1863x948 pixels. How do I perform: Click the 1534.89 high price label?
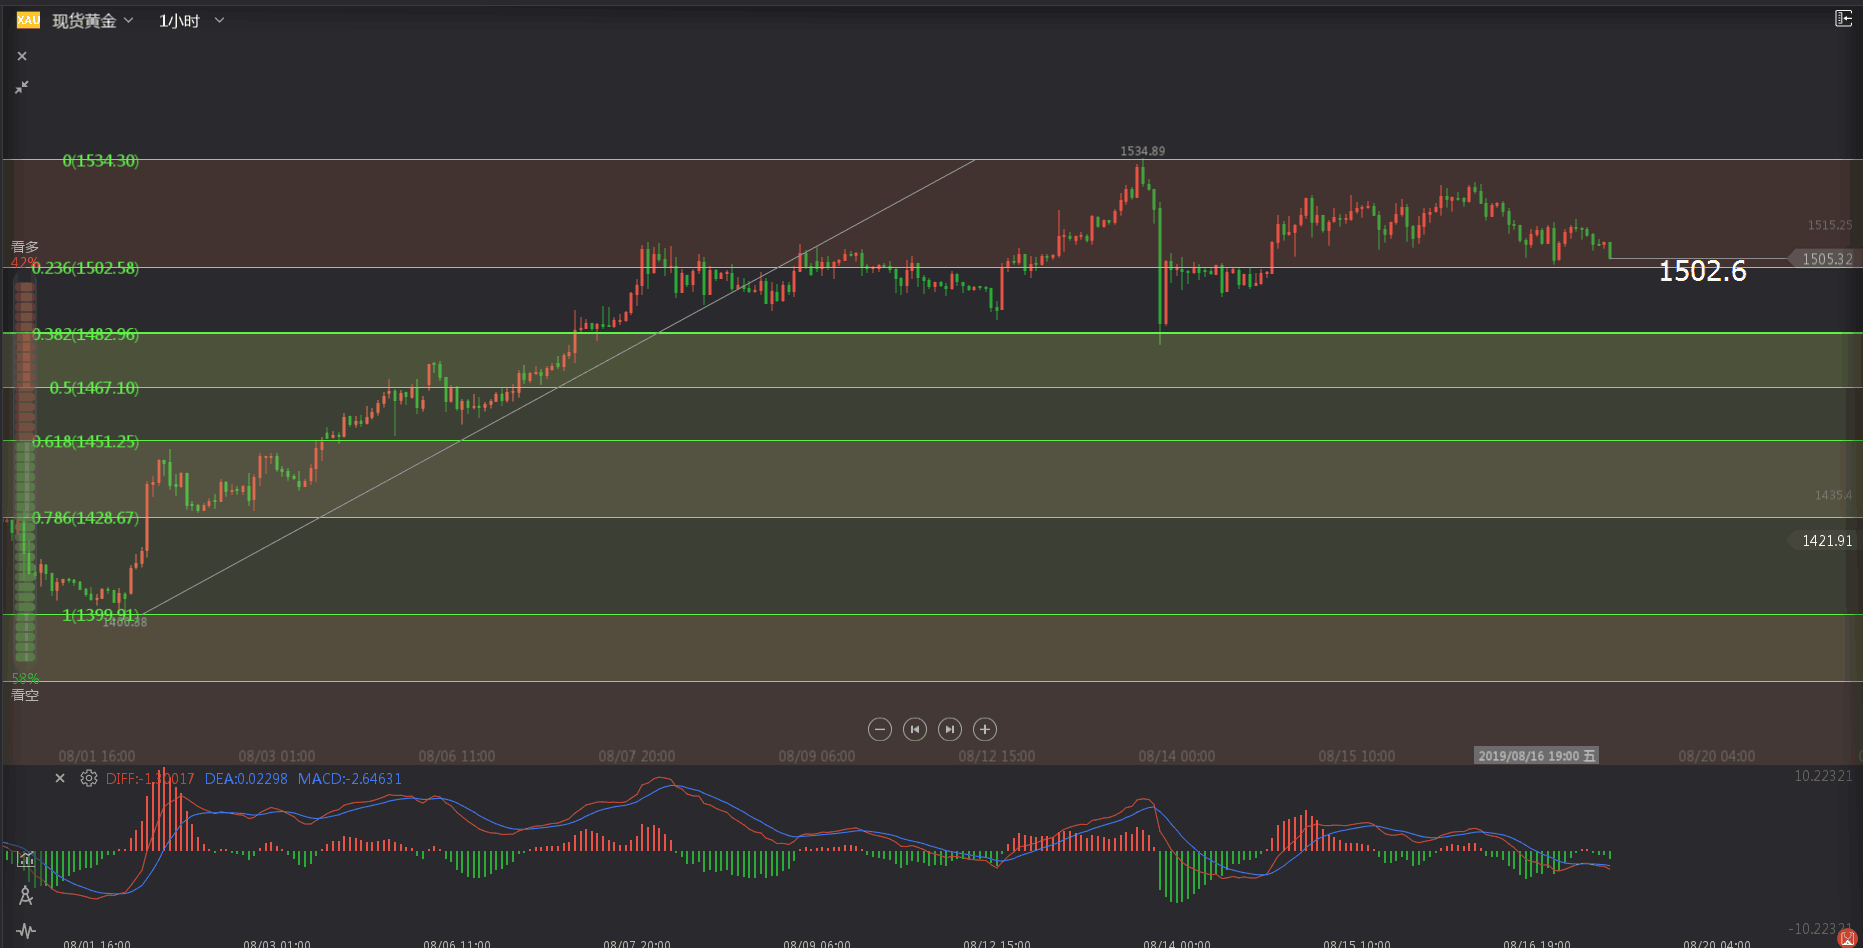tap(1142, 151)
